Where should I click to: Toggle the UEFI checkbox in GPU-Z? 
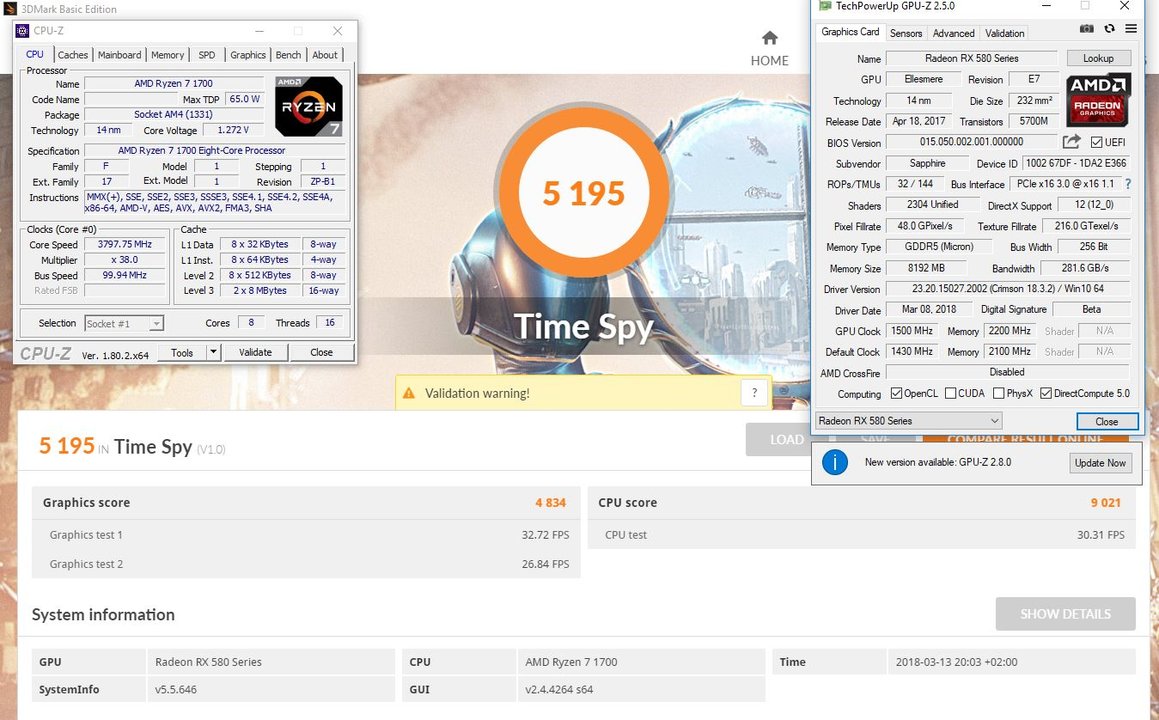(1096, 142)
